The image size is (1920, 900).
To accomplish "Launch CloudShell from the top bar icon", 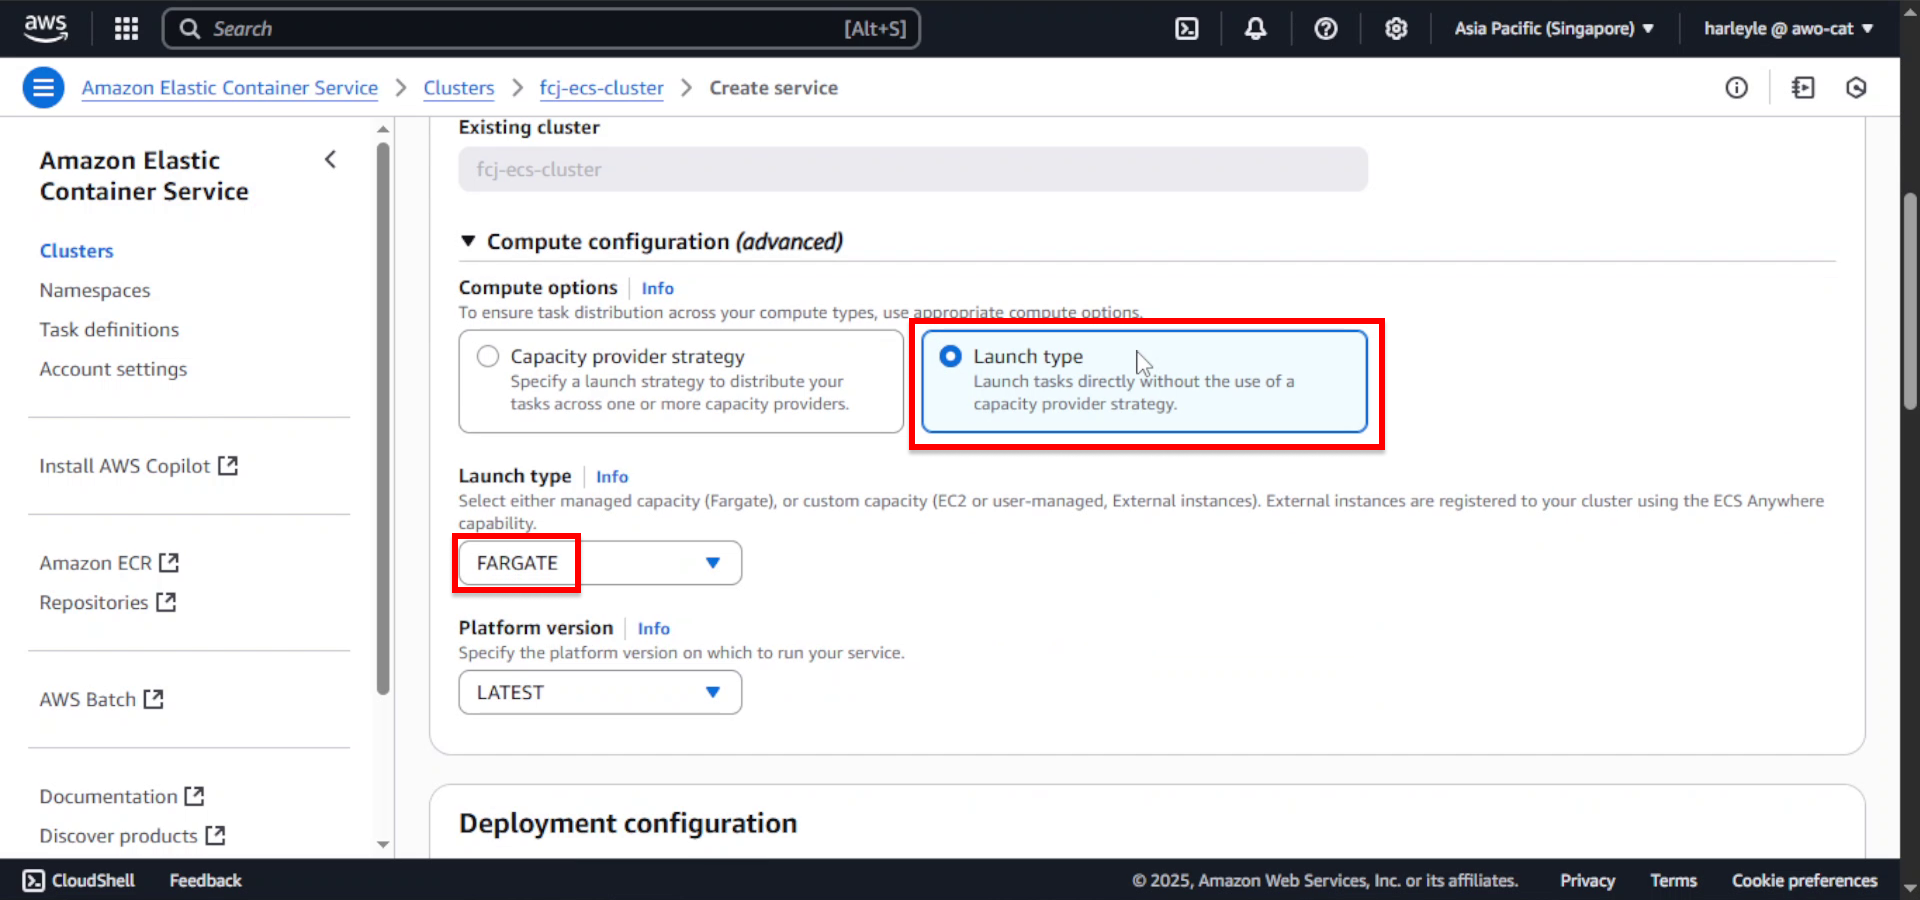I will [1186, 28].
